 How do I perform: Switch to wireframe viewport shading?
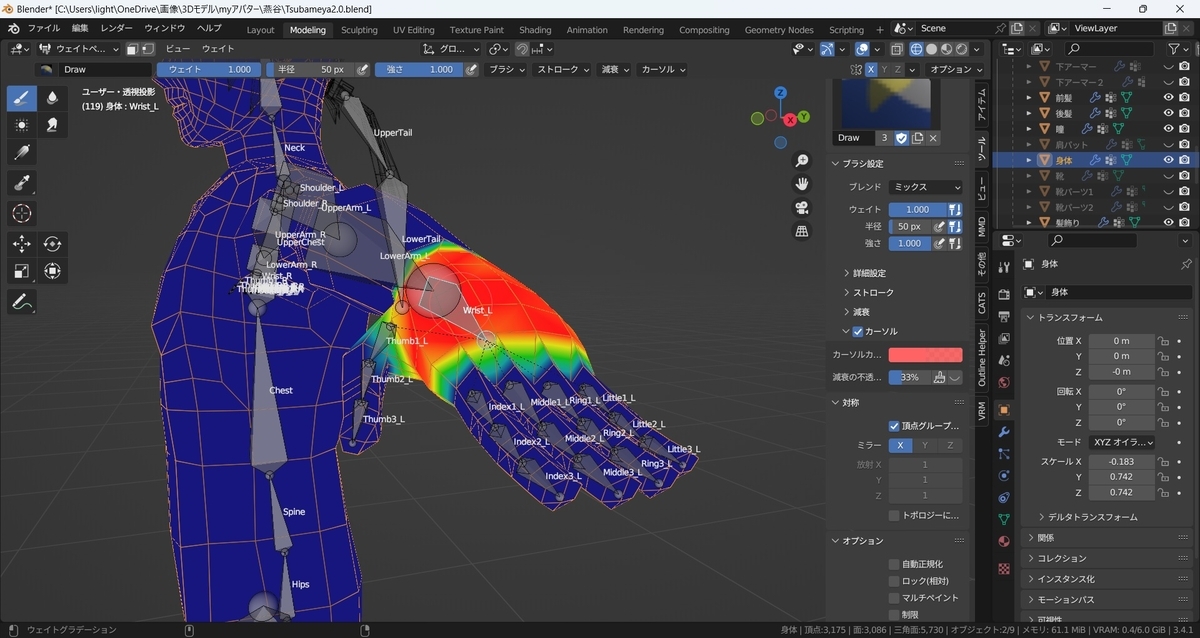click(x=915, y=48)
